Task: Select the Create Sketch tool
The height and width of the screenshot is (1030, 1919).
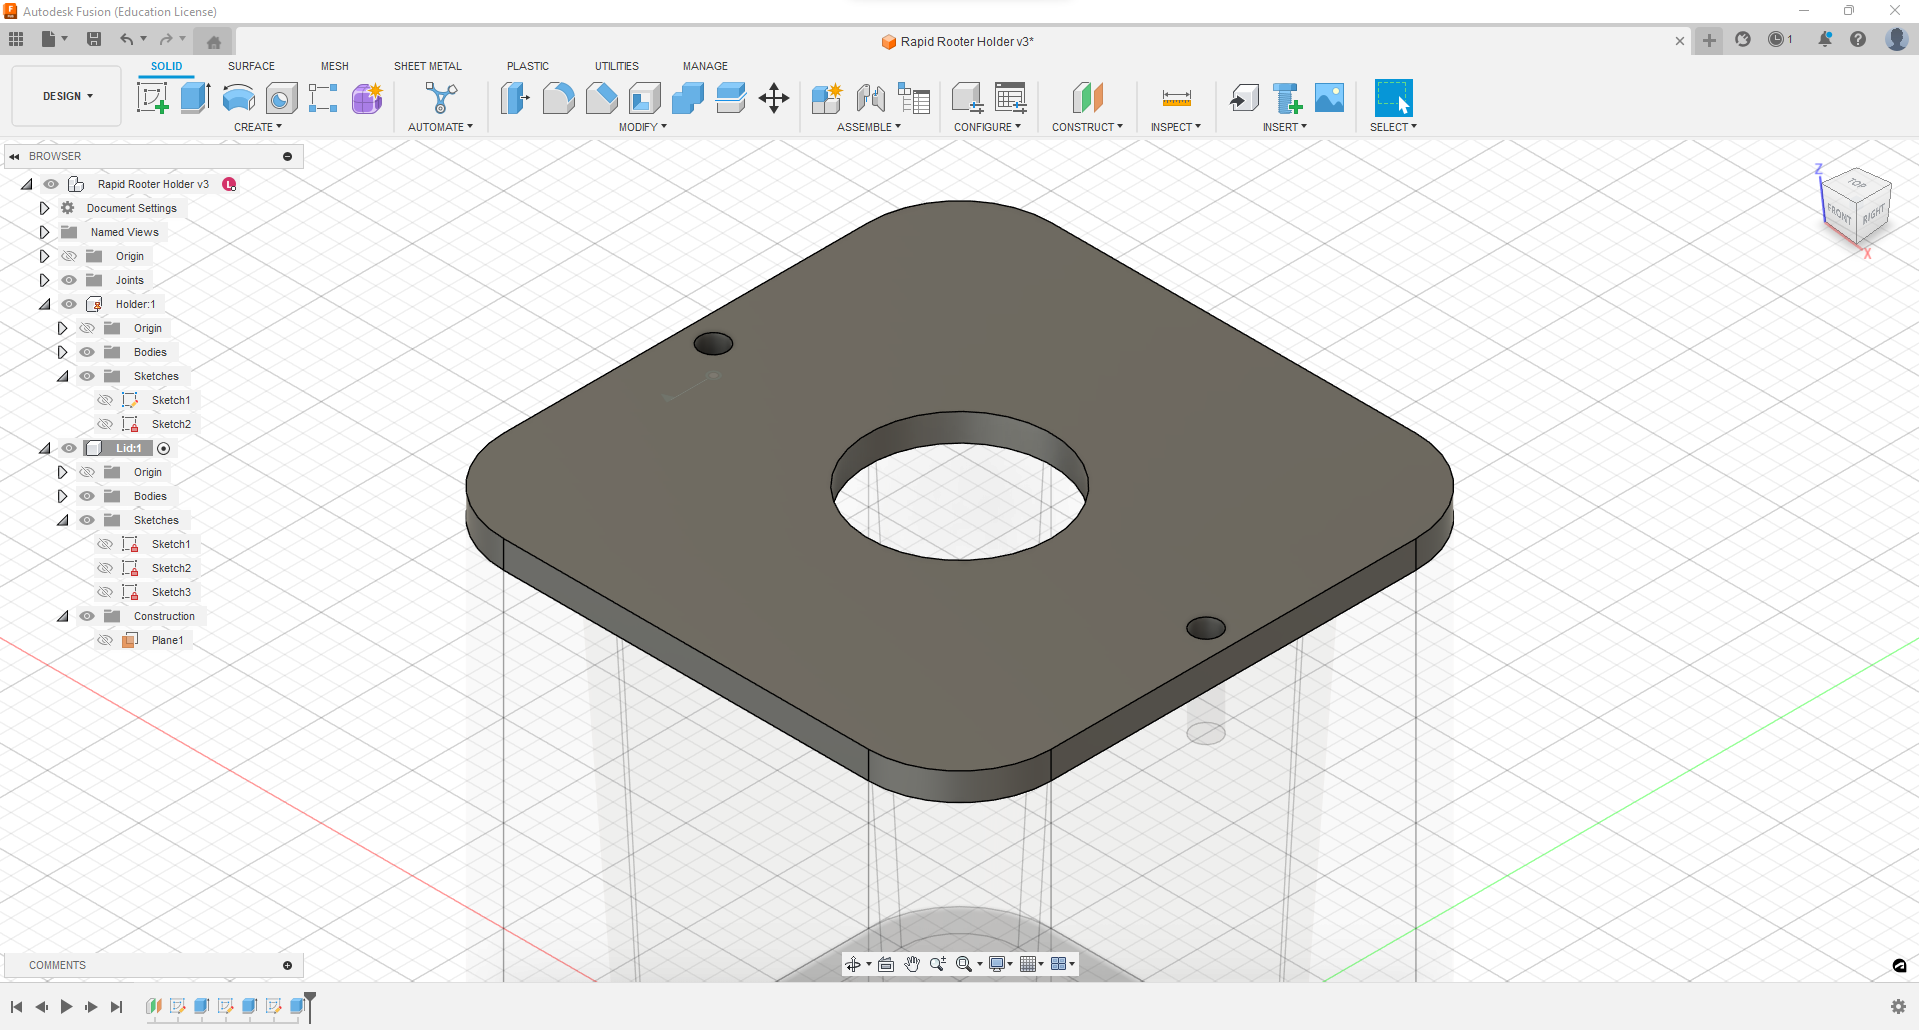Action: point(152,98)
